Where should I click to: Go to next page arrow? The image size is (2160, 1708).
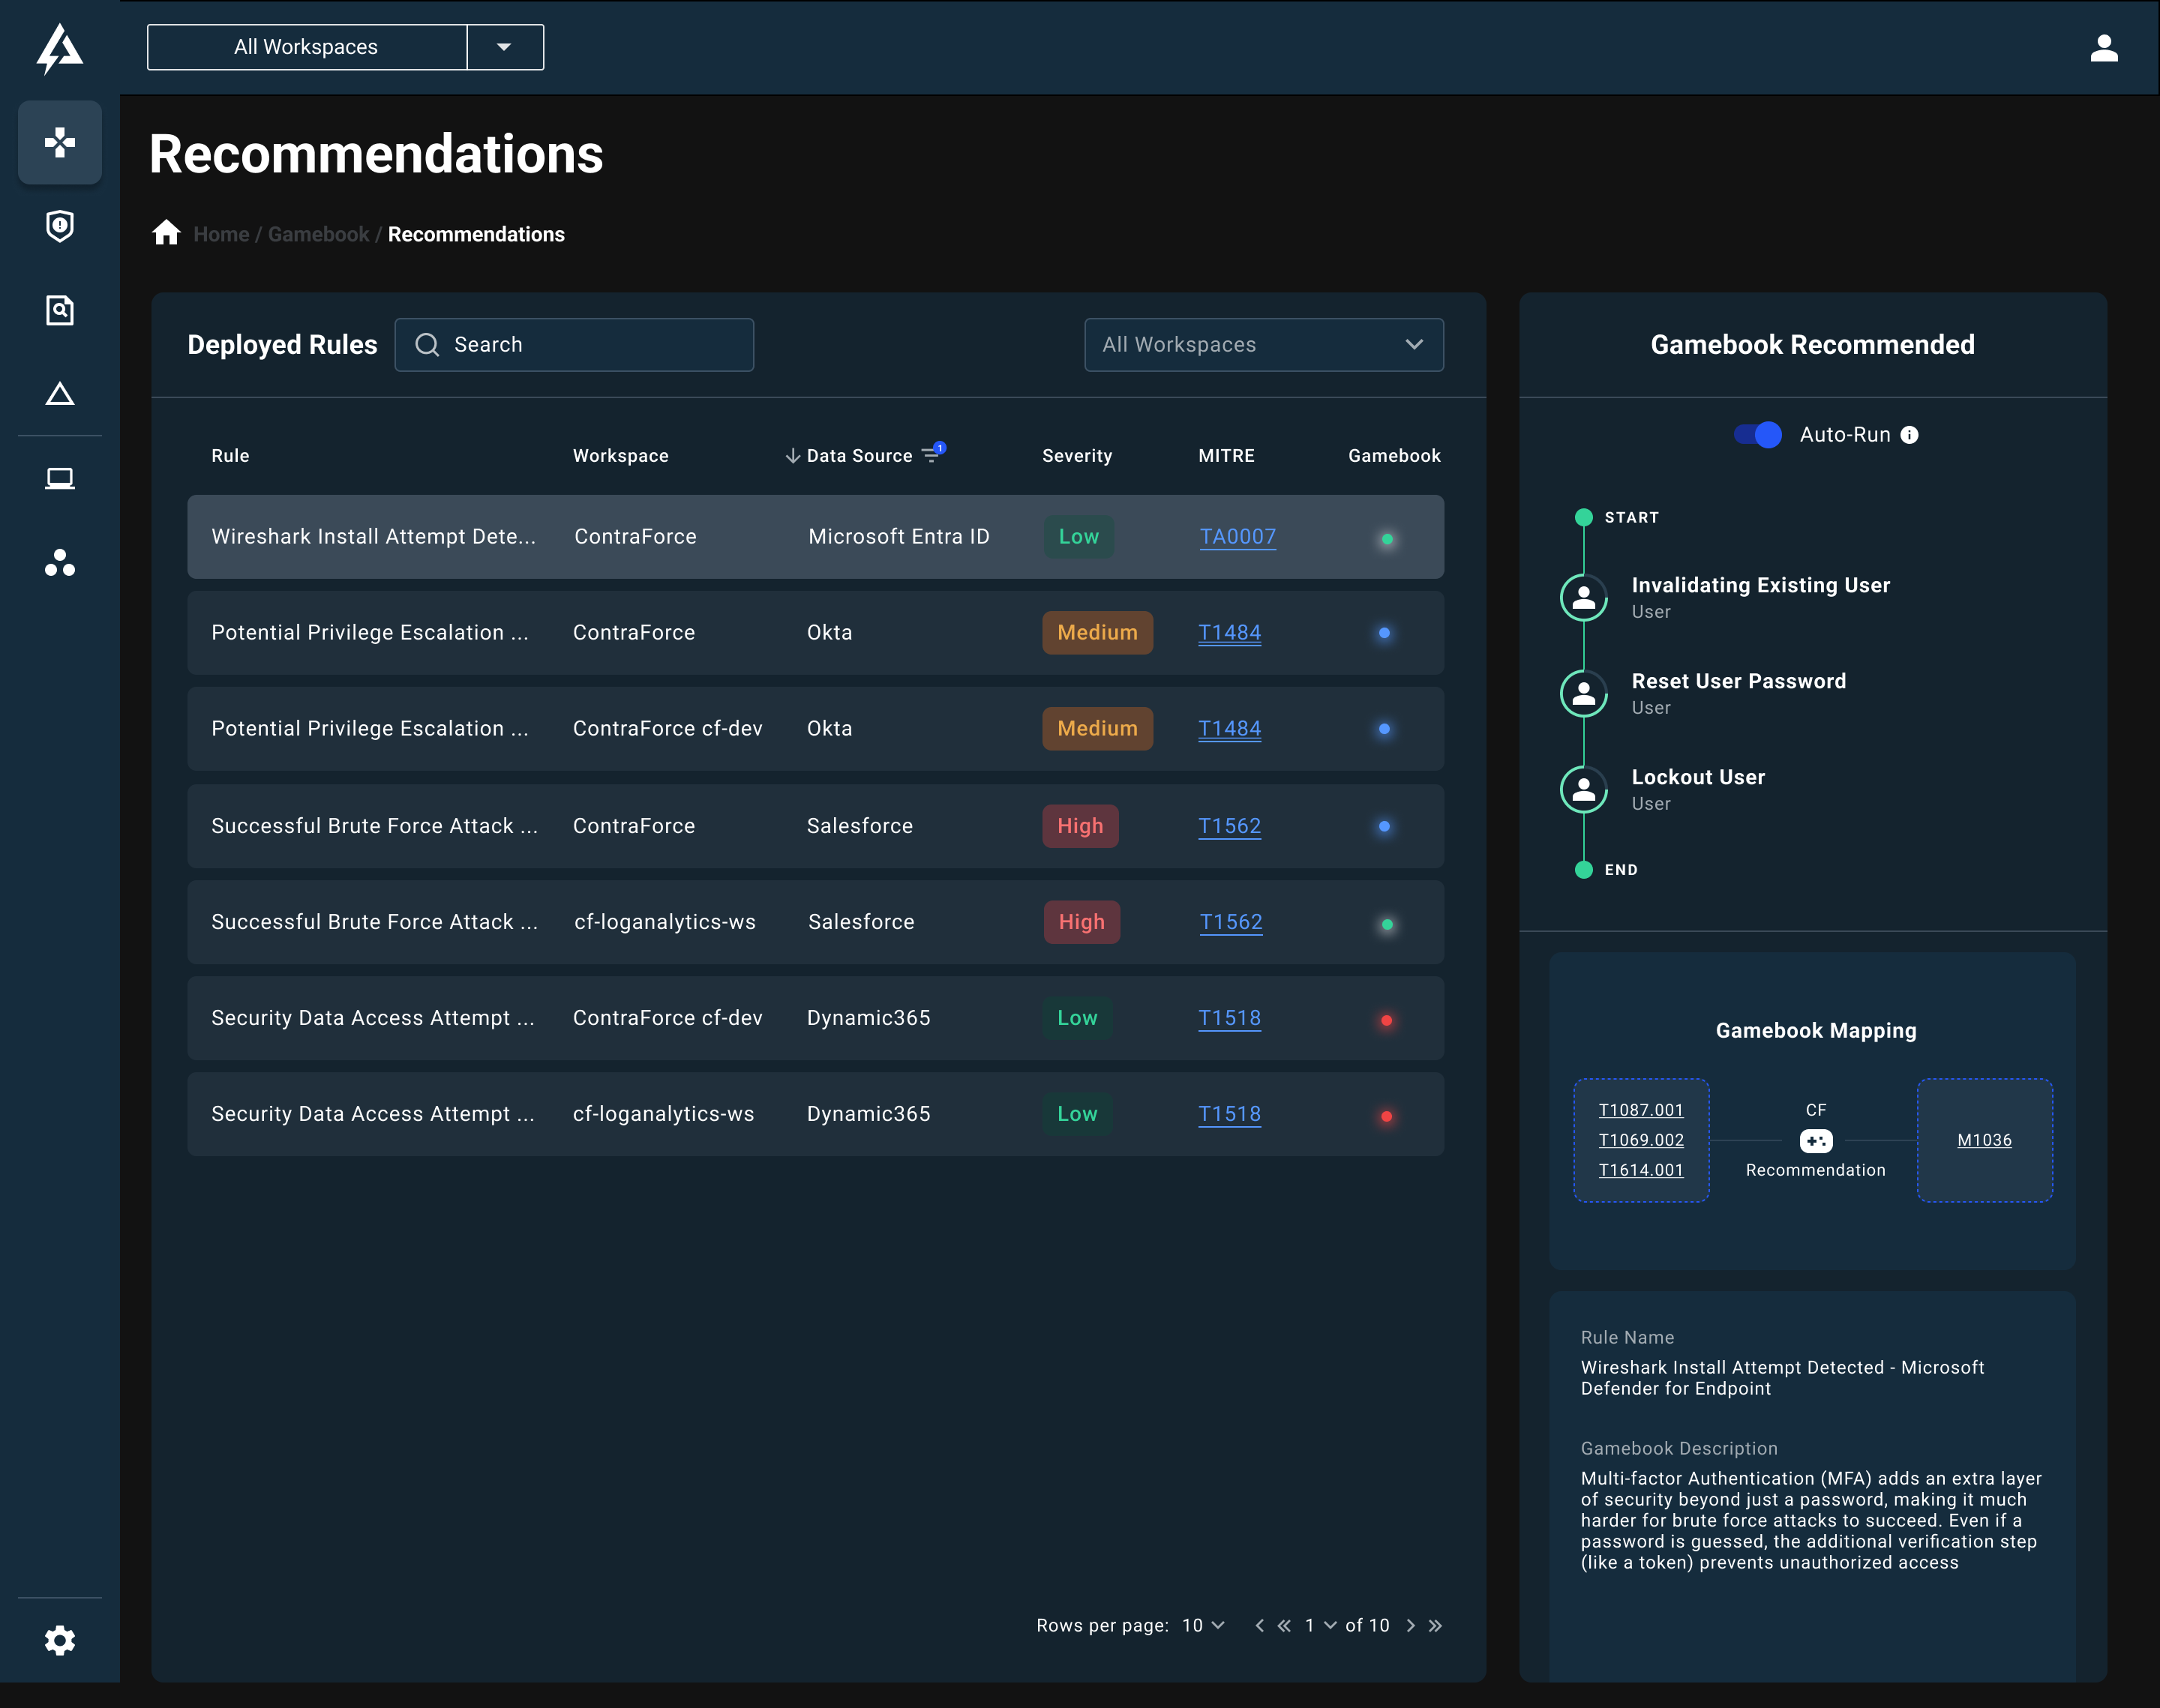[1410, 1625]
